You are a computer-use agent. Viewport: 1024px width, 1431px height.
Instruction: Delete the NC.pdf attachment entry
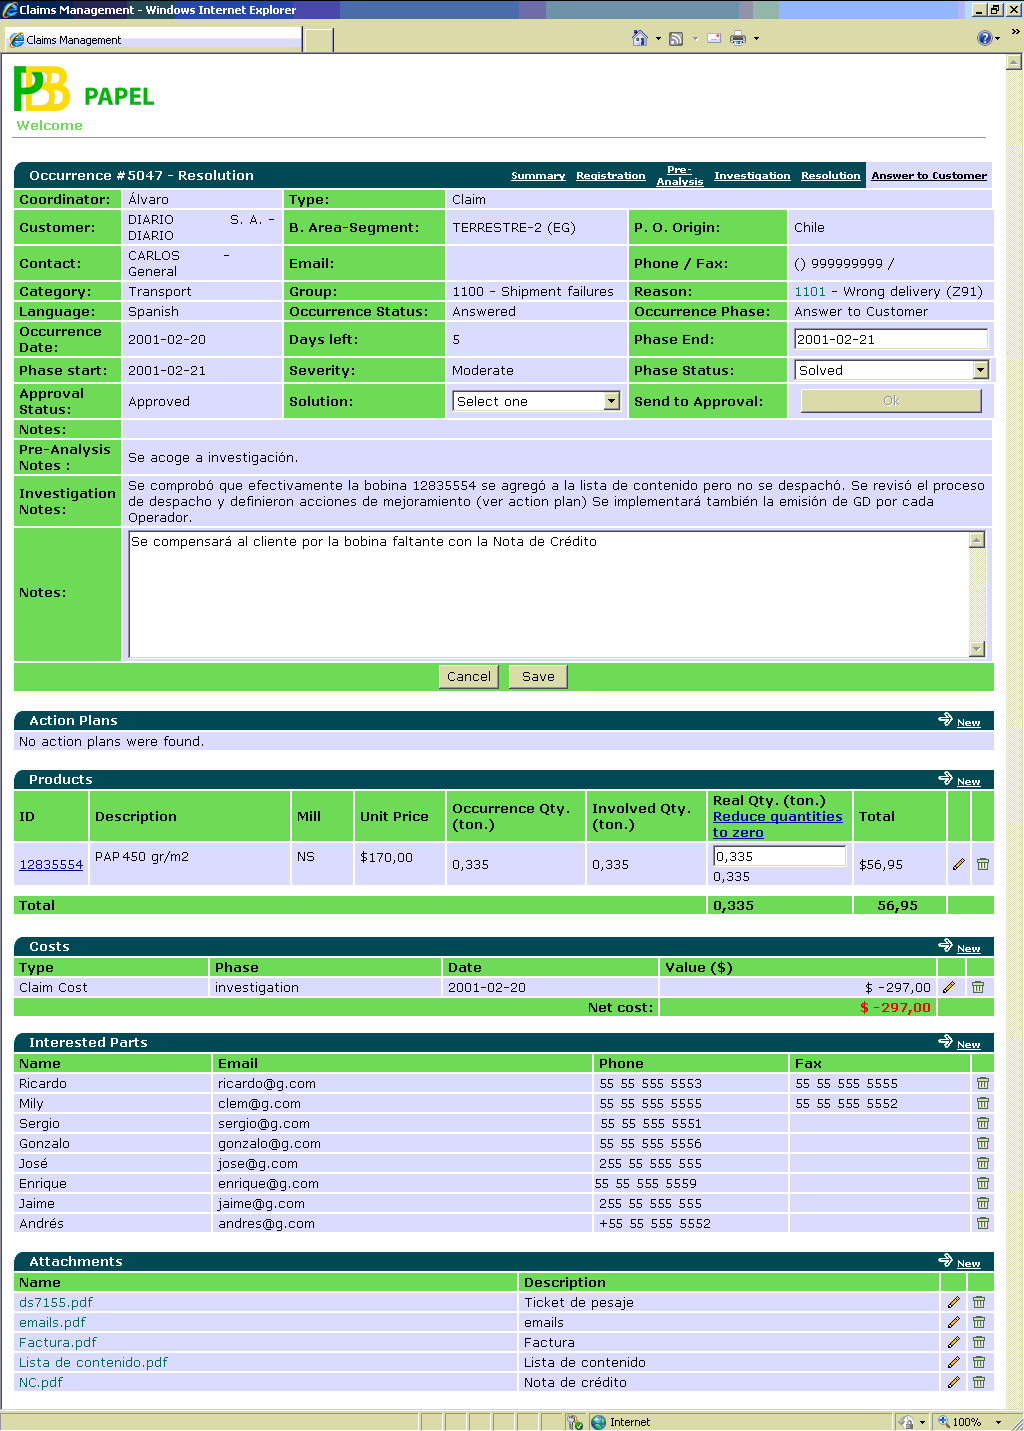979,1382
